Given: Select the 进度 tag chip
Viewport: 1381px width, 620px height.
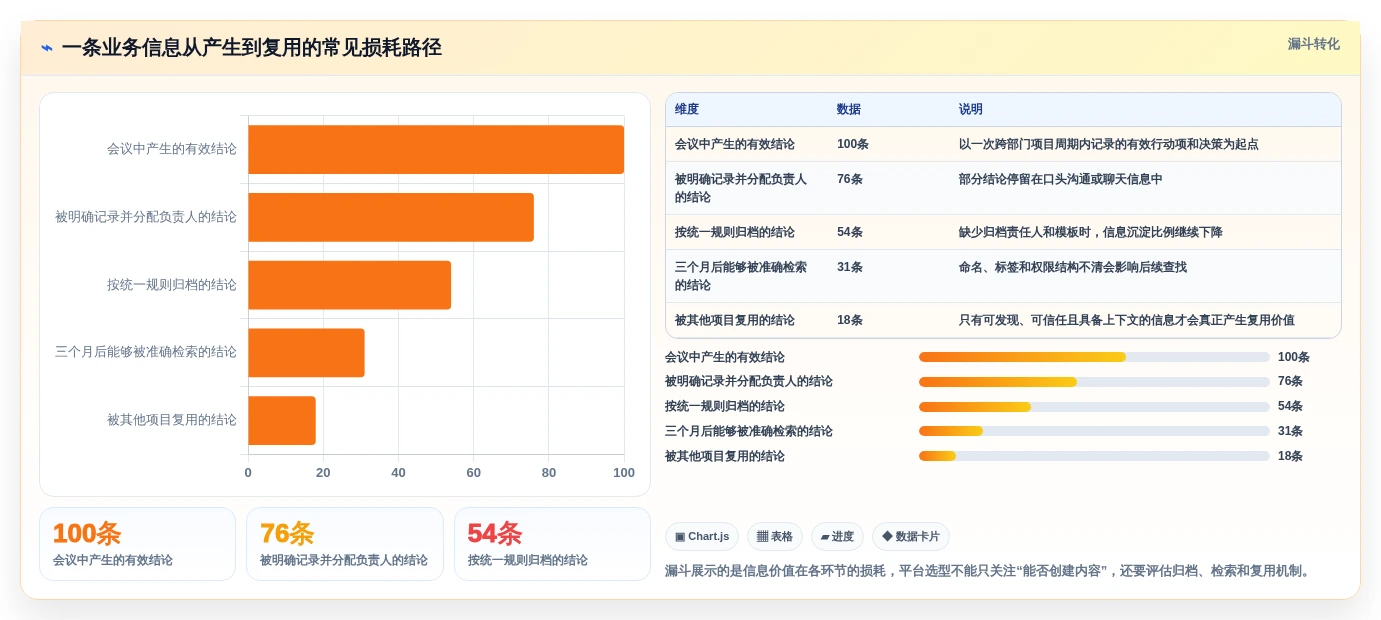Looking at the screenshot, I should 837,537.
